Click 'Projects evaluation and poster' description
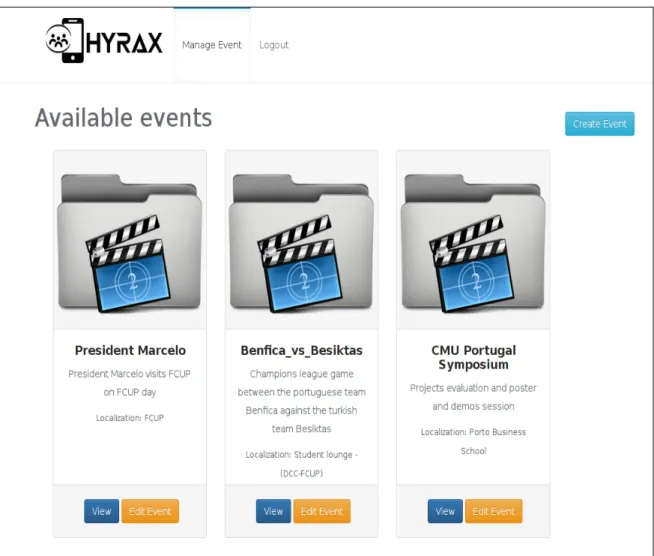The image size is (654, 556). coord(473,397)
